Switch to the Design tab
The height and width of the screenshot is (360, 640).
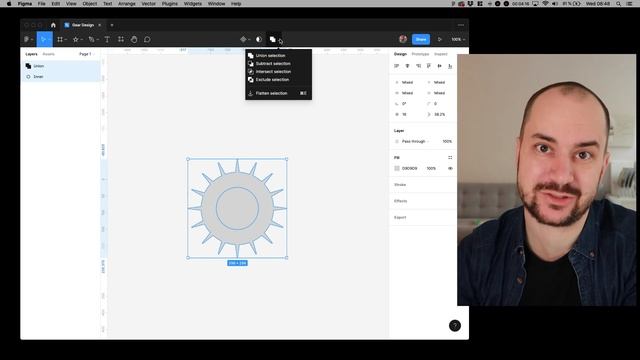400,54
